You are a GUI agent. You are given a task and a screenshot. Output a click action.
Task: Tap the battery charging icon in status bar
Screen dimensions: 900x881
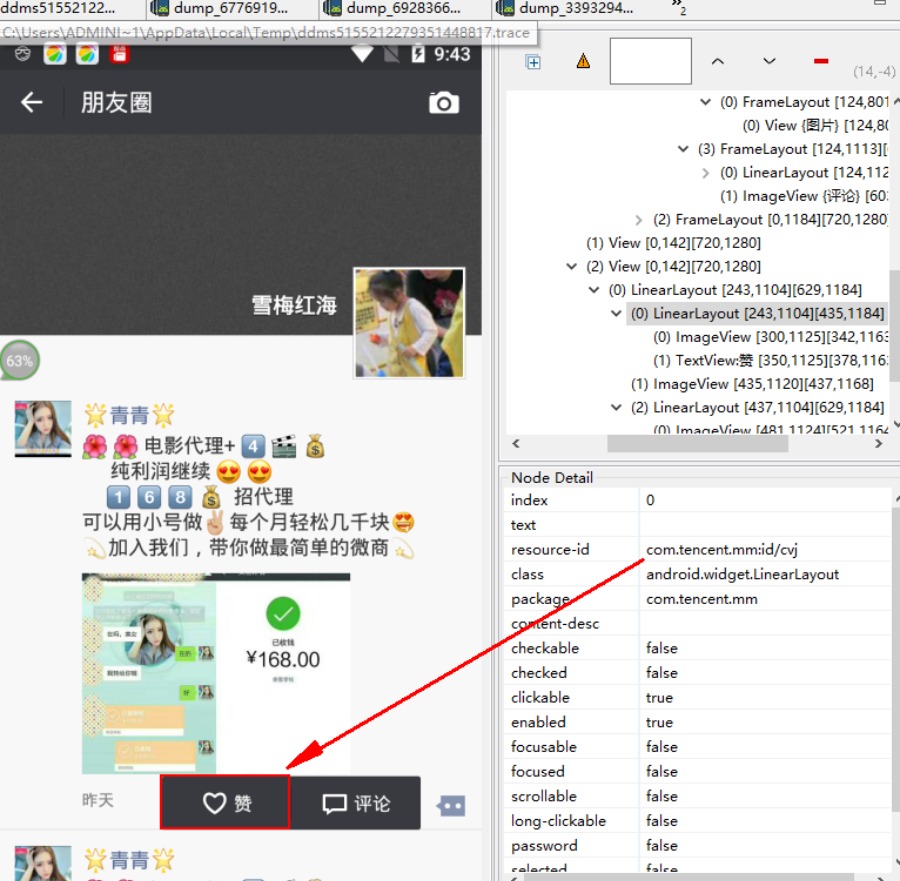coord(418,54)
